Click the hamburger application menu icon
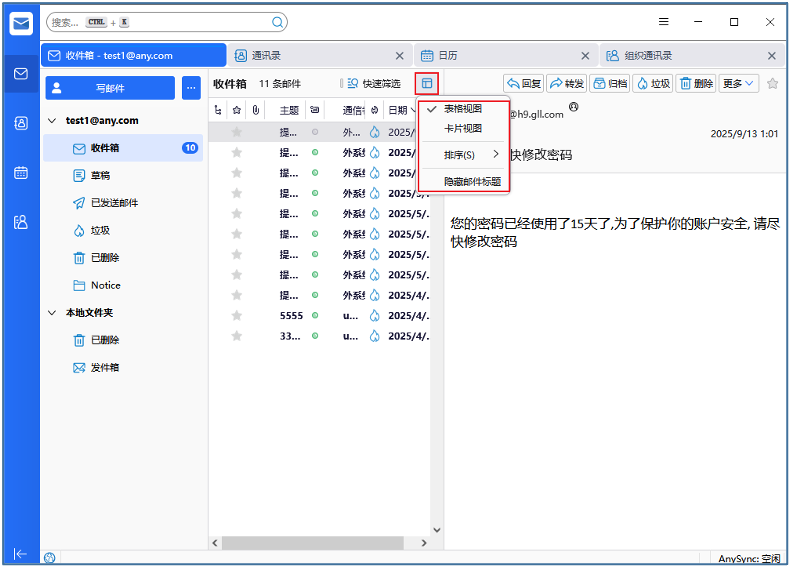Image resolution: width=789 pixels, height=566 pixels. [664, 22]
